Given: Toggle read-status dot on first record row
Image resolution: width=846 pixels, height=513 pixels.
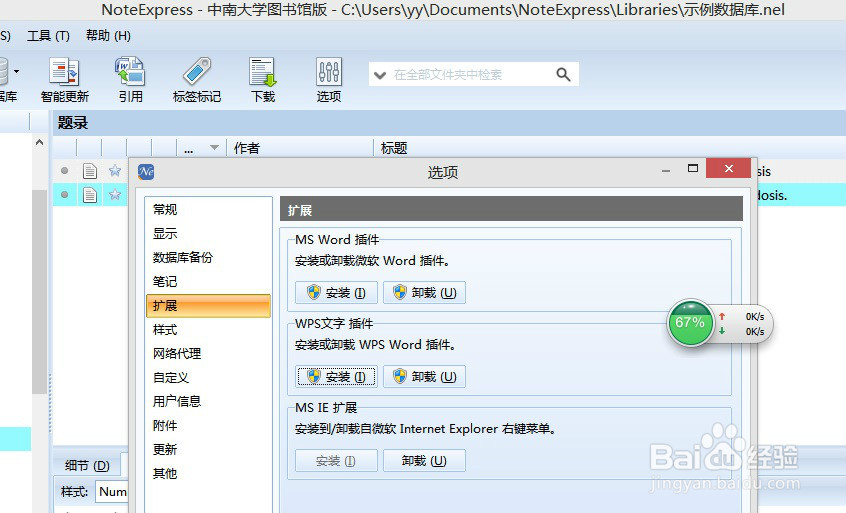Looking at the screenshot, I should [x=65, y=171].
